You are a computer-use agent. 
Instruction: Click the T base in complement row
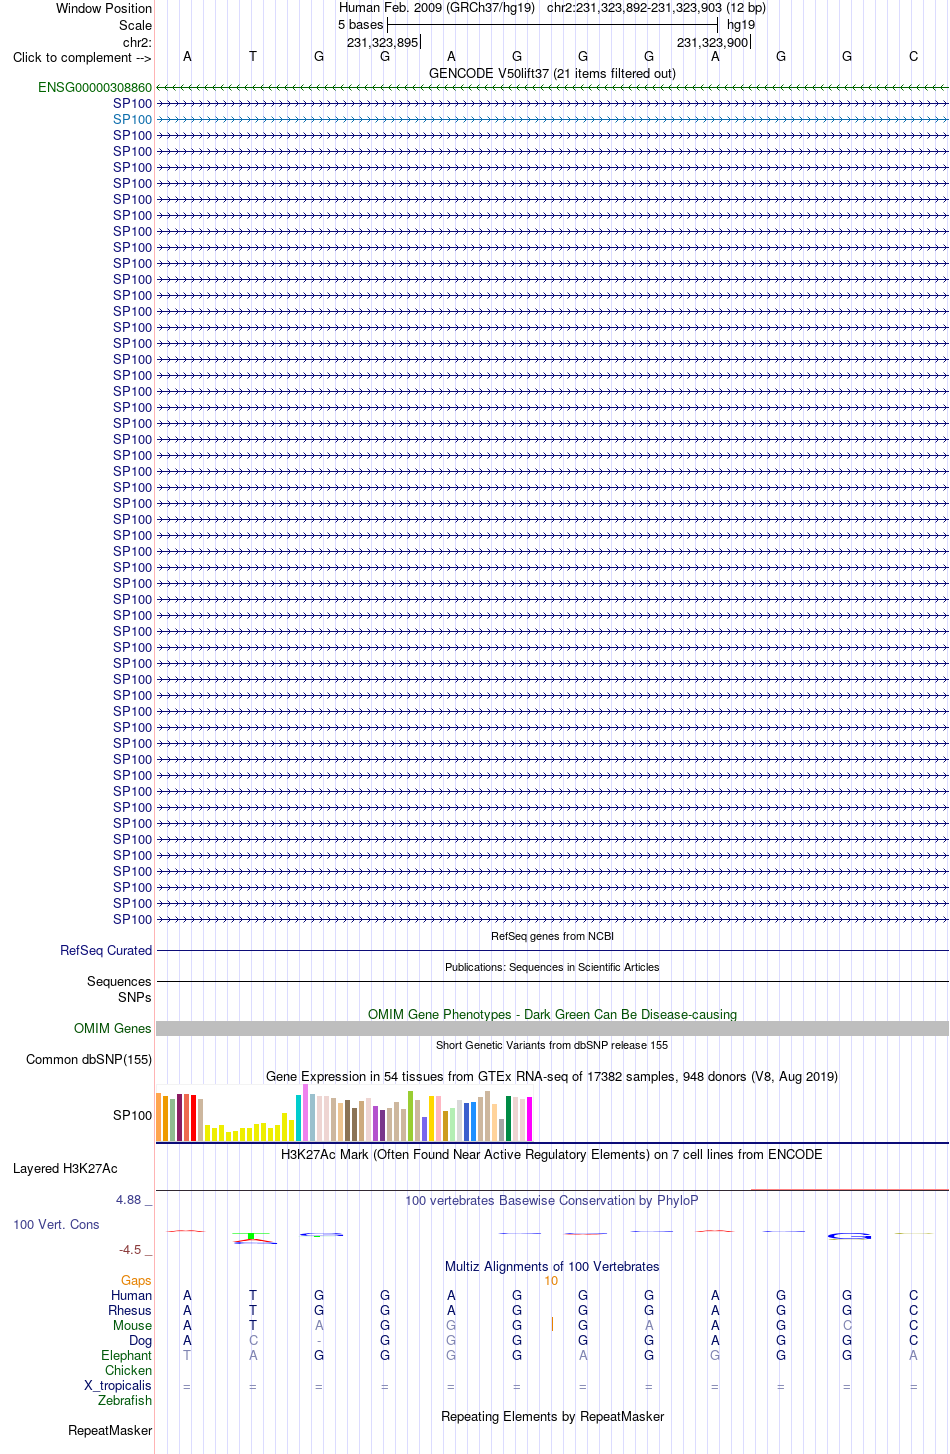pos(253,57)
